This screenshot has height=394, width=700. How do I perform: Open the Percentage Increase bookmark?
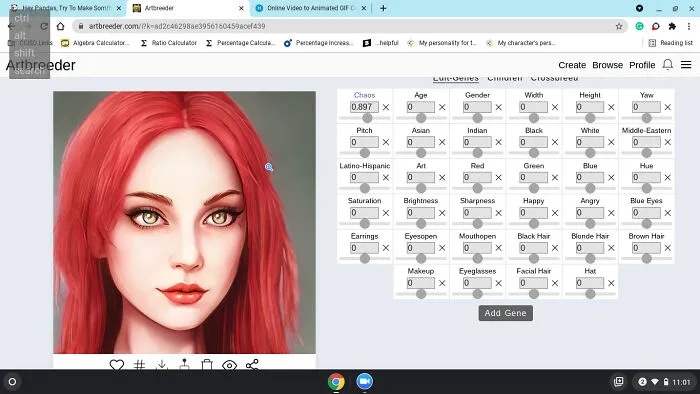tap(319, 43)
